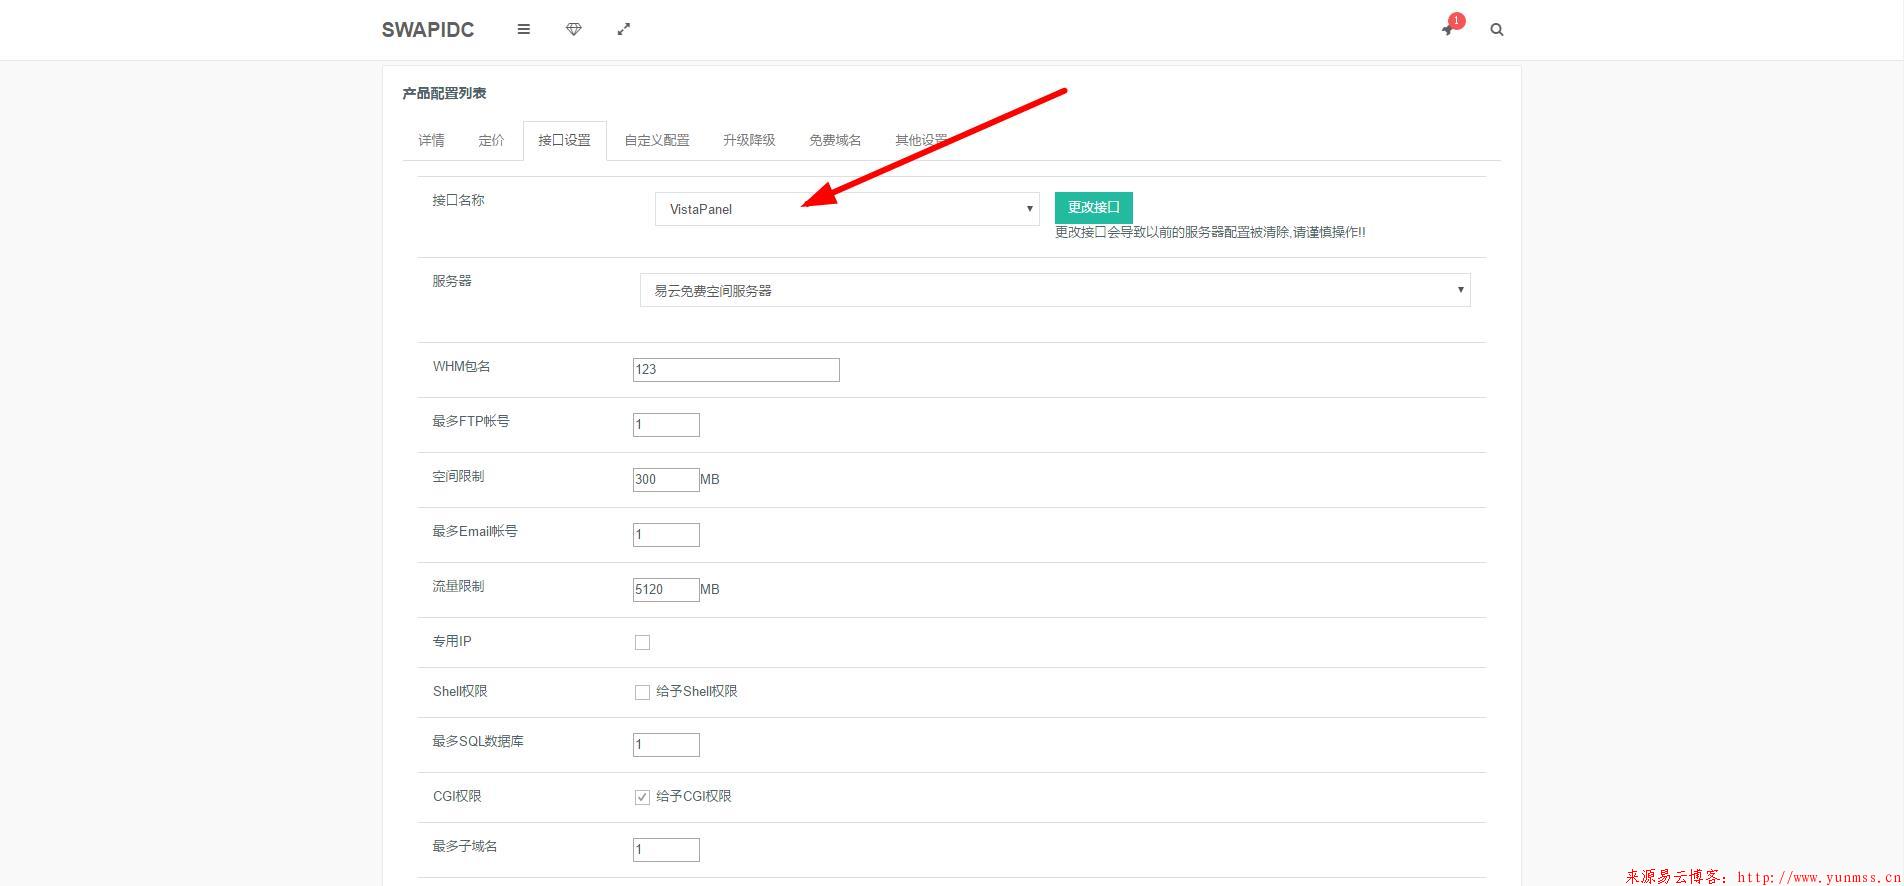Expand the VistaPanel interface dropdown
Viewport: 1904px width, 886px height.
click(x=847, y=209)
